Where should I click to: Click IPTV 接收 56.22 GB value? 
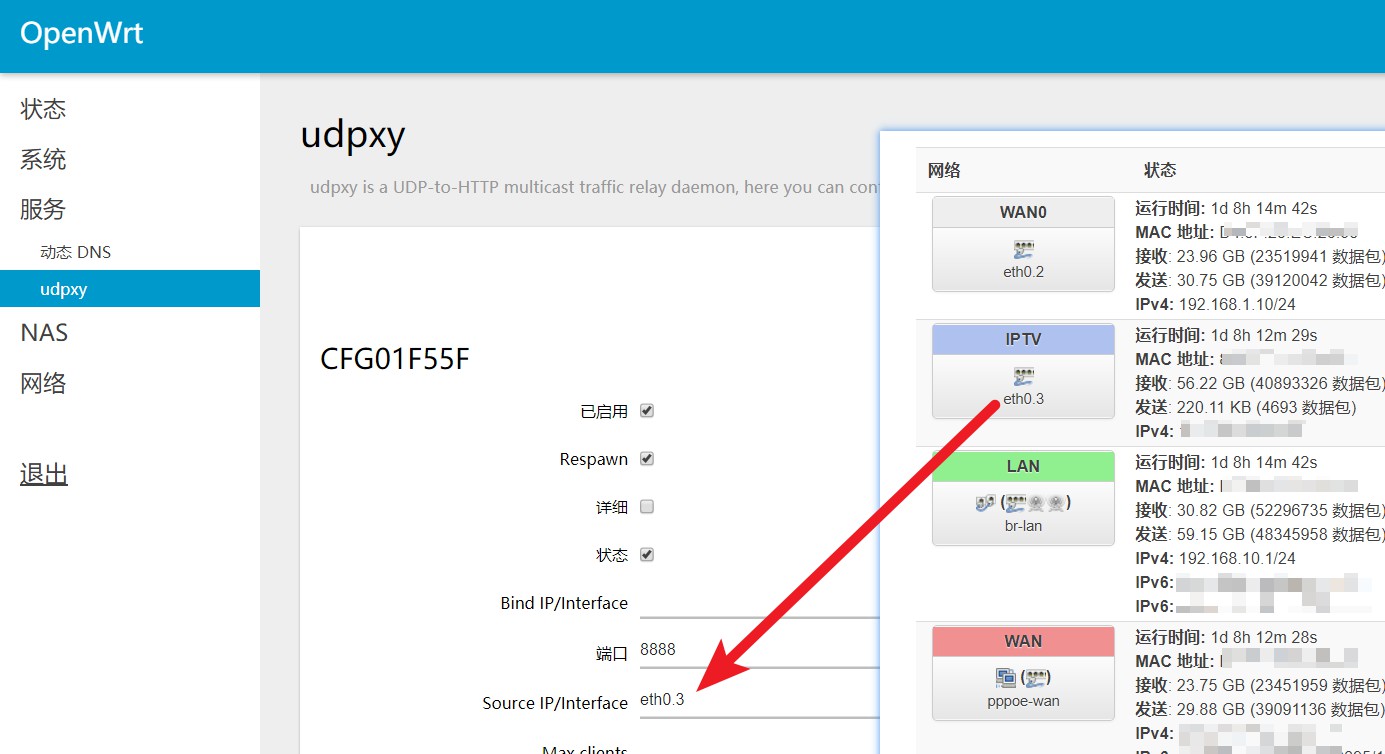tap(1260, 383)
